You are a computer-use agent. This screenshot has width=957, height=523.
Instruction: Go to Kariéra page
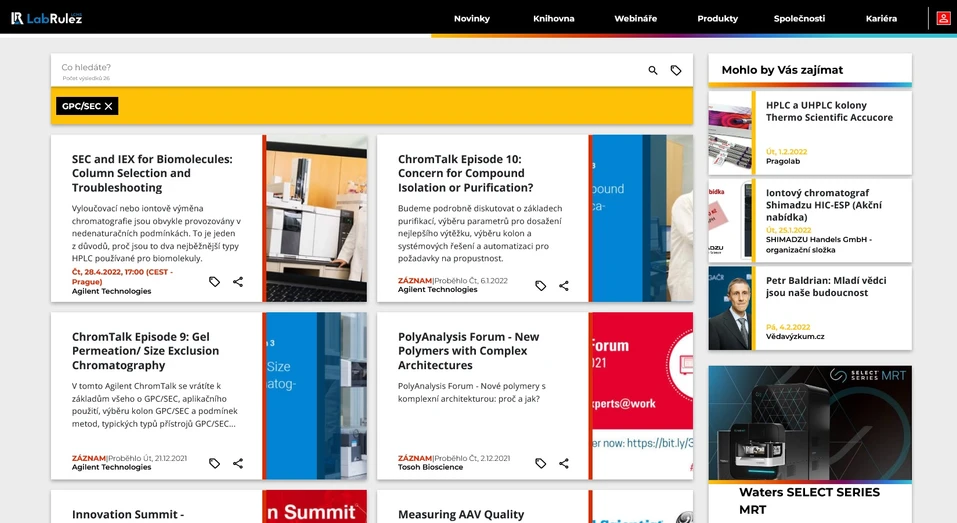coord(881,18)
